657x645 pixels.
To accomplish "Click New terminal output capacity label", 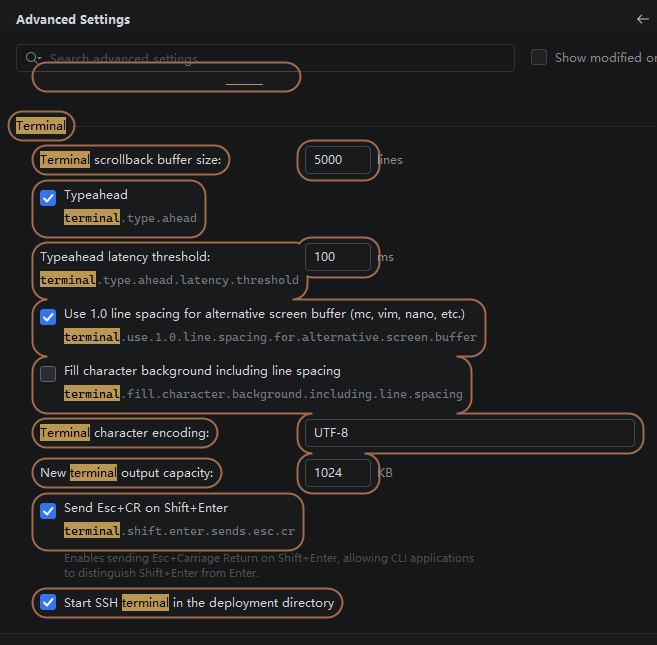I will tap(127, 473).
